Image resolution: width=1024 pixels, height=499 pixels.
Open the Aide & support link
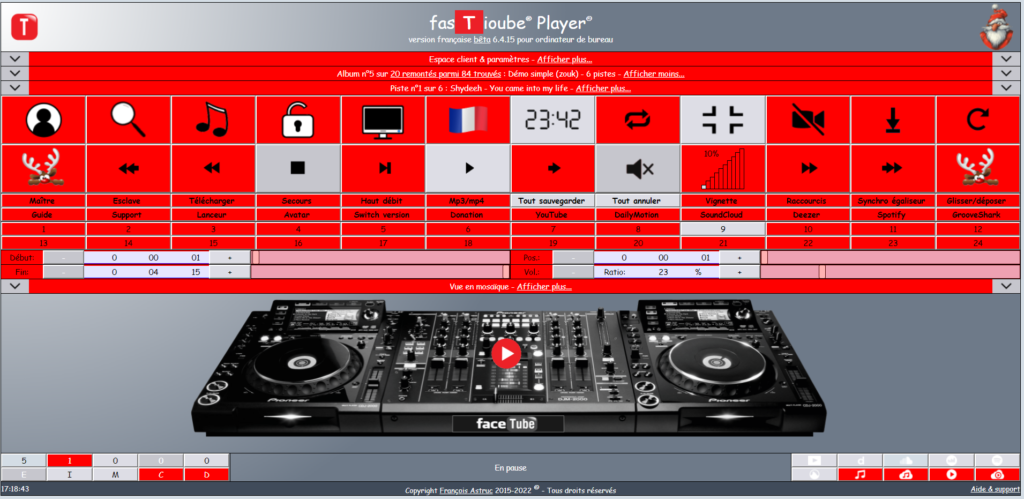tap(993, 490)
